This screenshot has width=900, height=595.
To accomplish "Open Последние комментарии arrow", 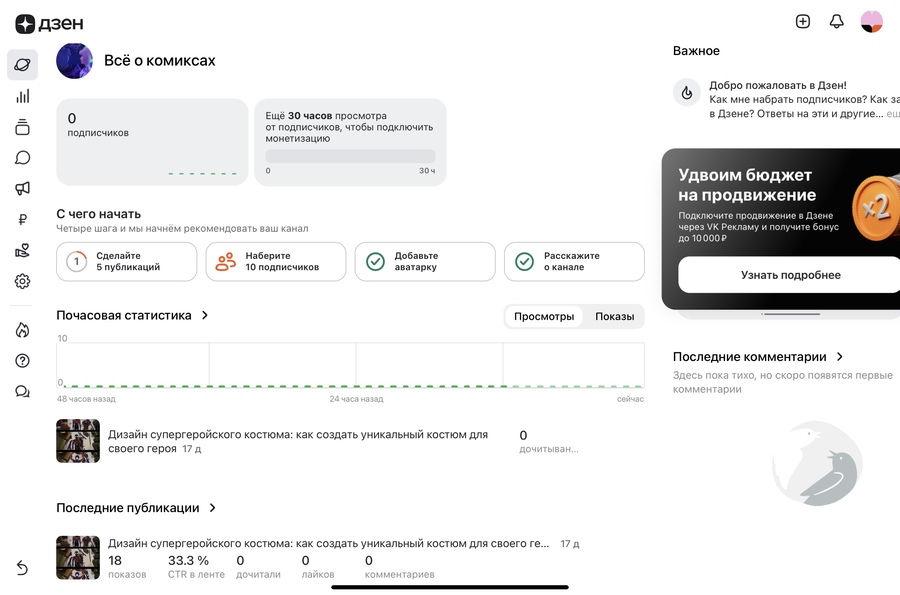I will coord(840,357).
